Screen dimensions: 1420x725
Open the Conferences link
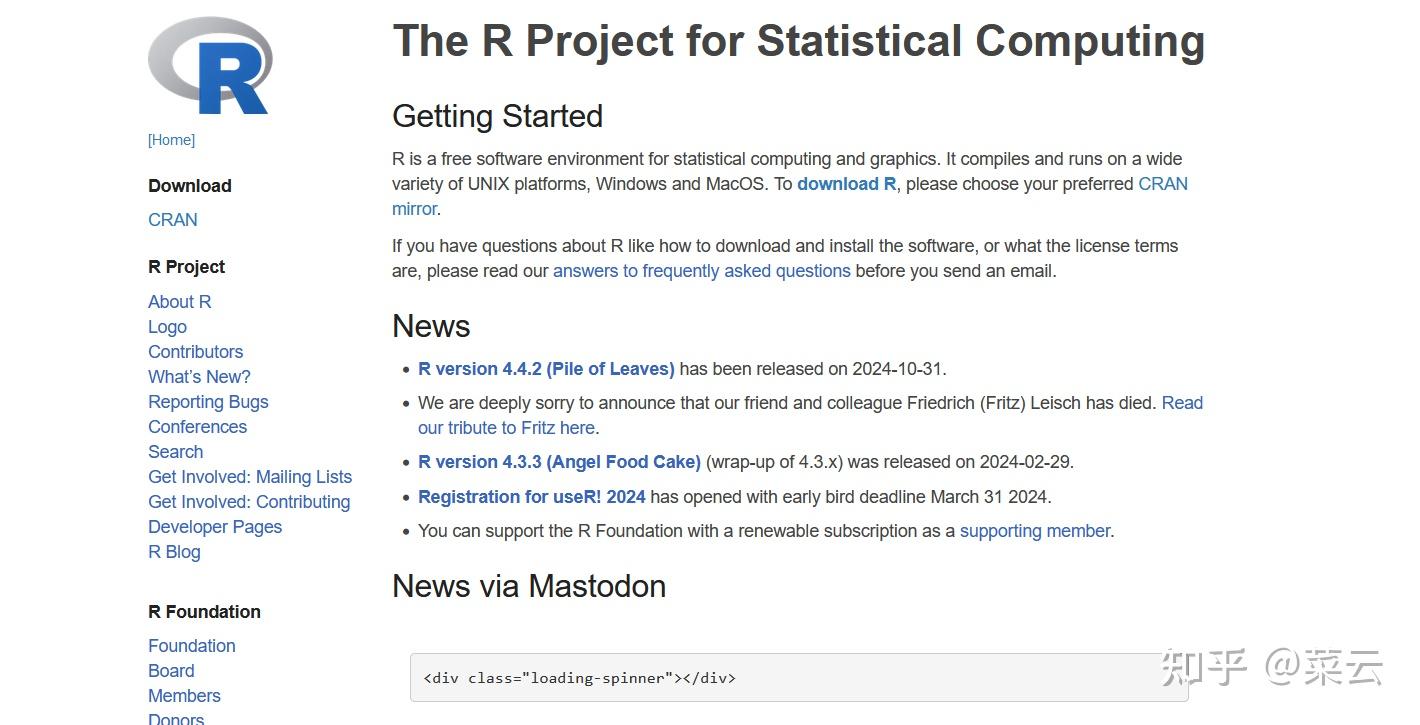click(197, 427)
